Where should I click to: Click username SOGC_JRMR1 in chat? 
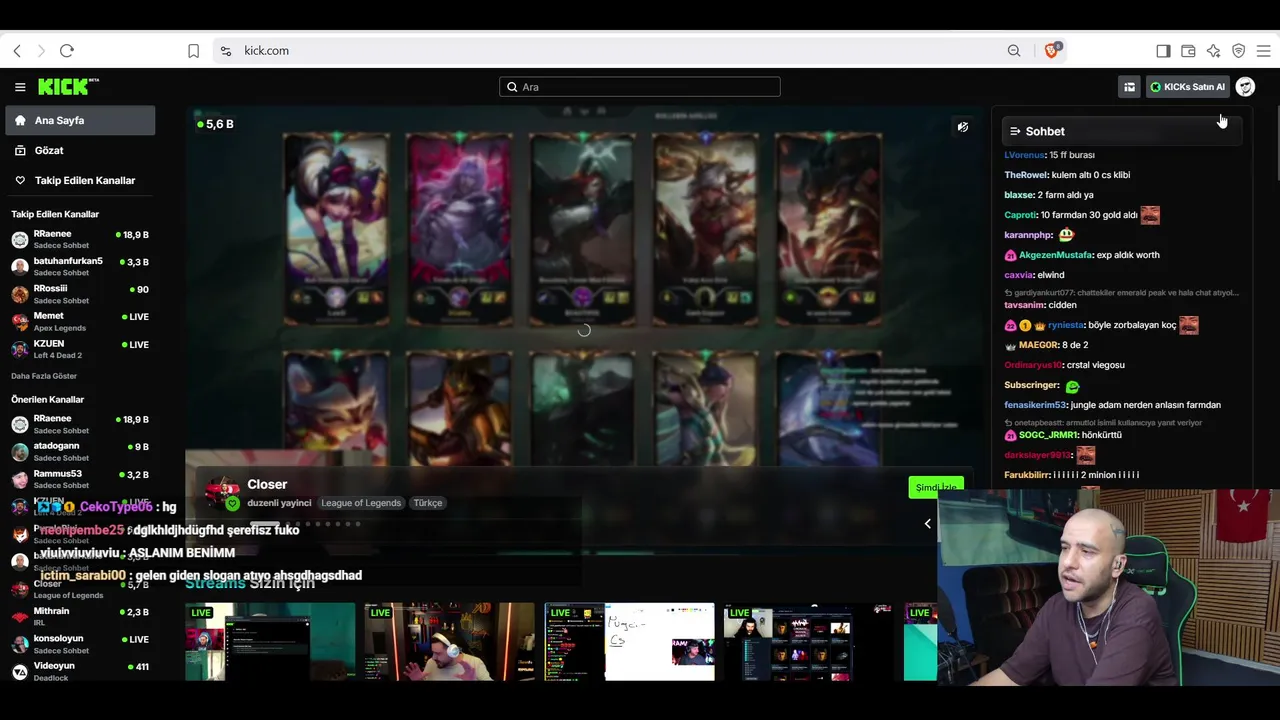(x=1048, y=435)
